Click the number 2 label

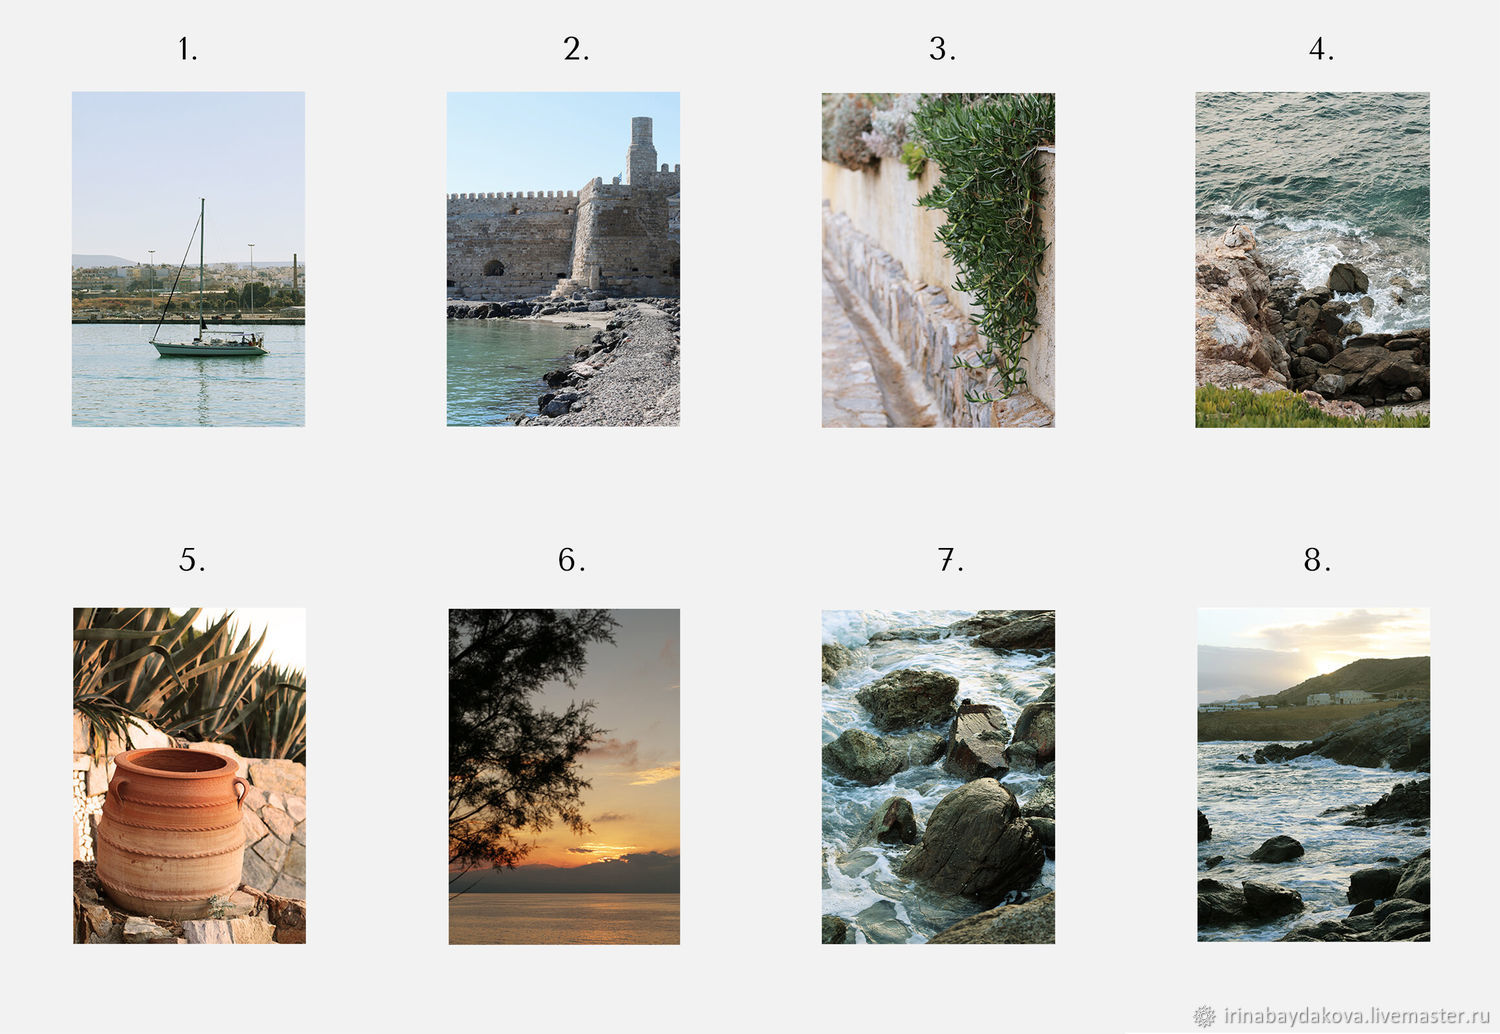pos(576,49)
